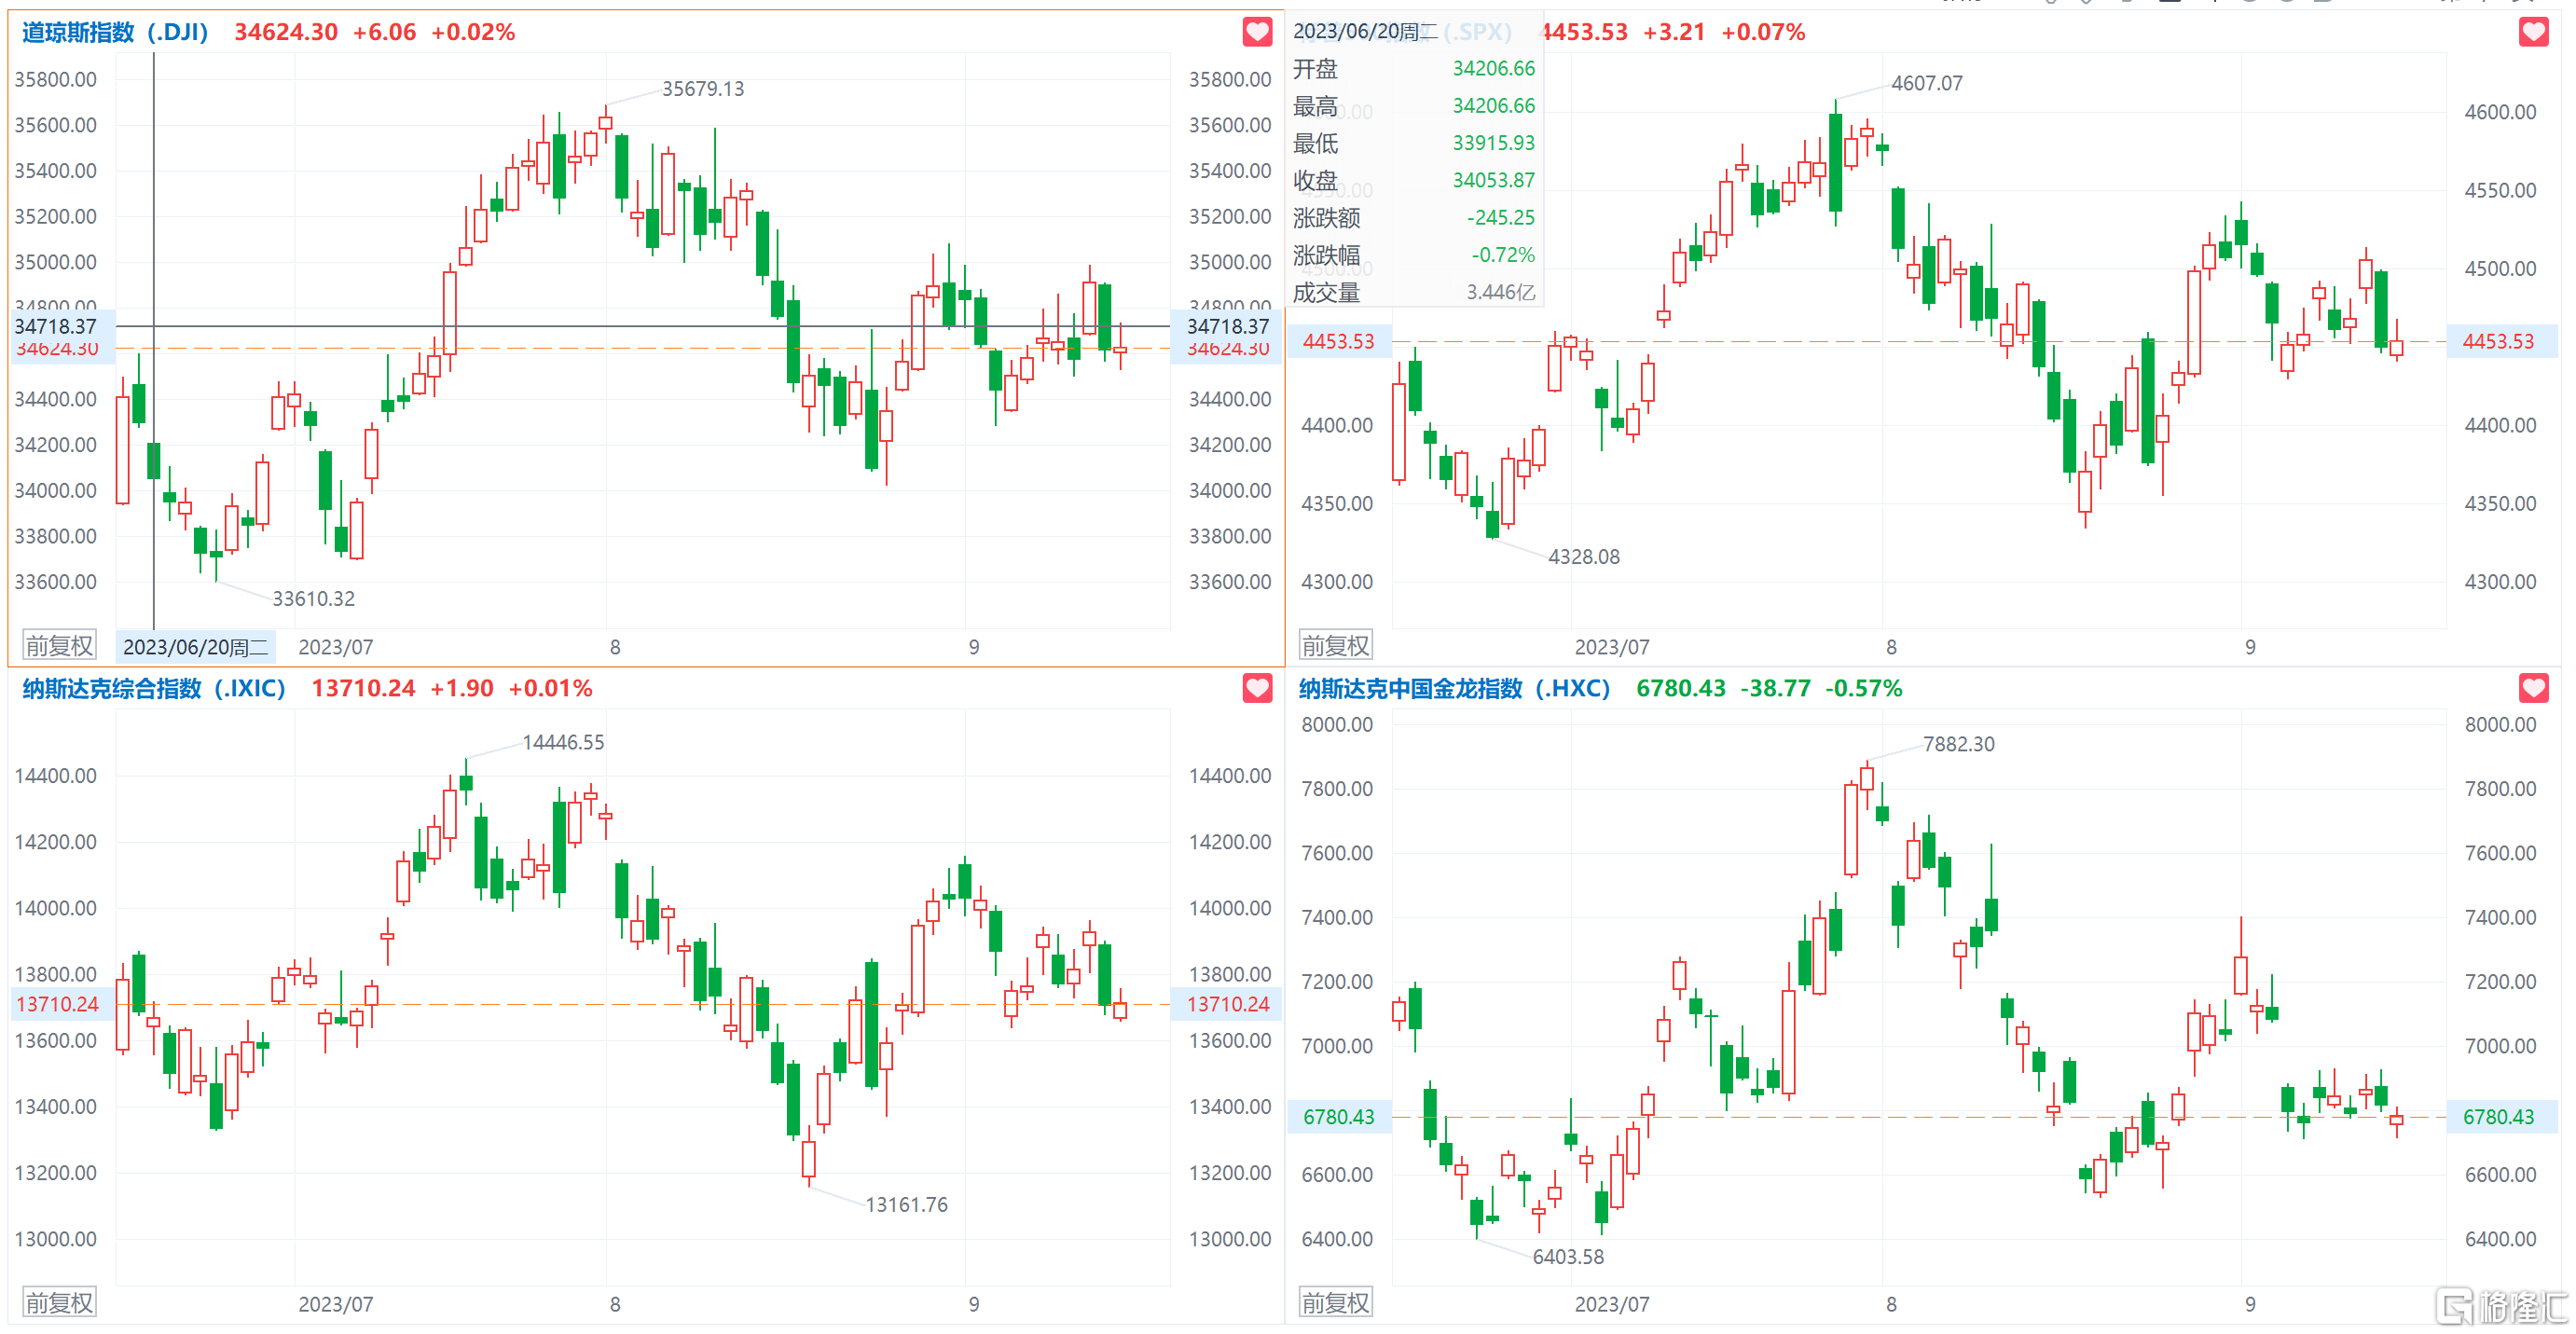The image size is (2576, 1334).
Task: Click the S&P high annotation 4607.07
Action: tap(1927, 83)
